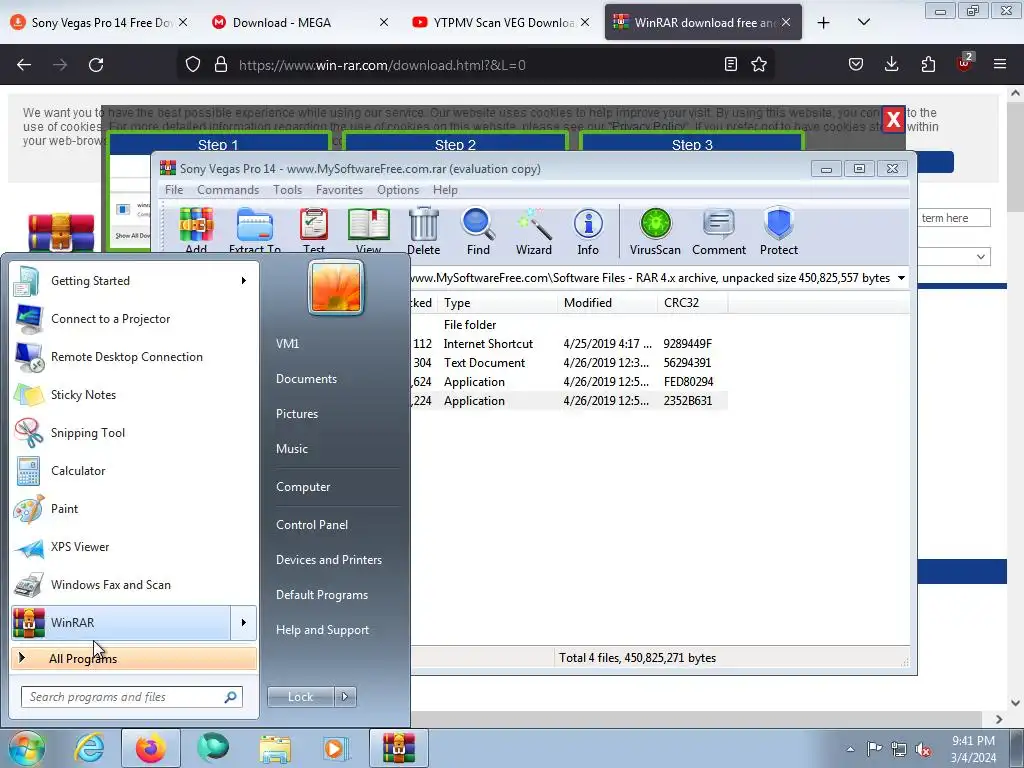Sort archive list by CRC32 column
The image size is (1024, 768).
point(692,303)
